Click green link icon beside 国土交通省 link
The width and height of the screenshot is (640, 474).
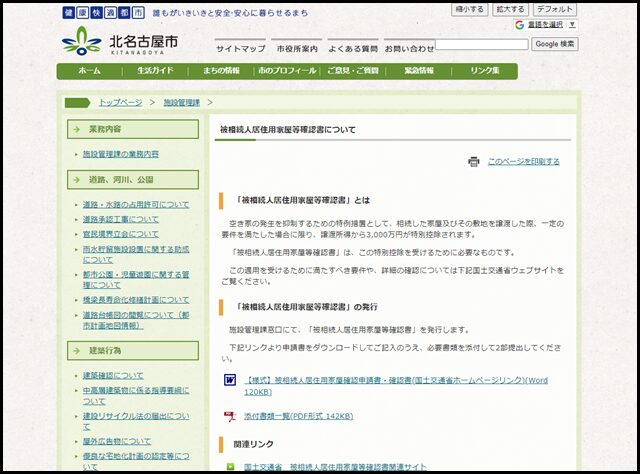(x=231, y=466)
